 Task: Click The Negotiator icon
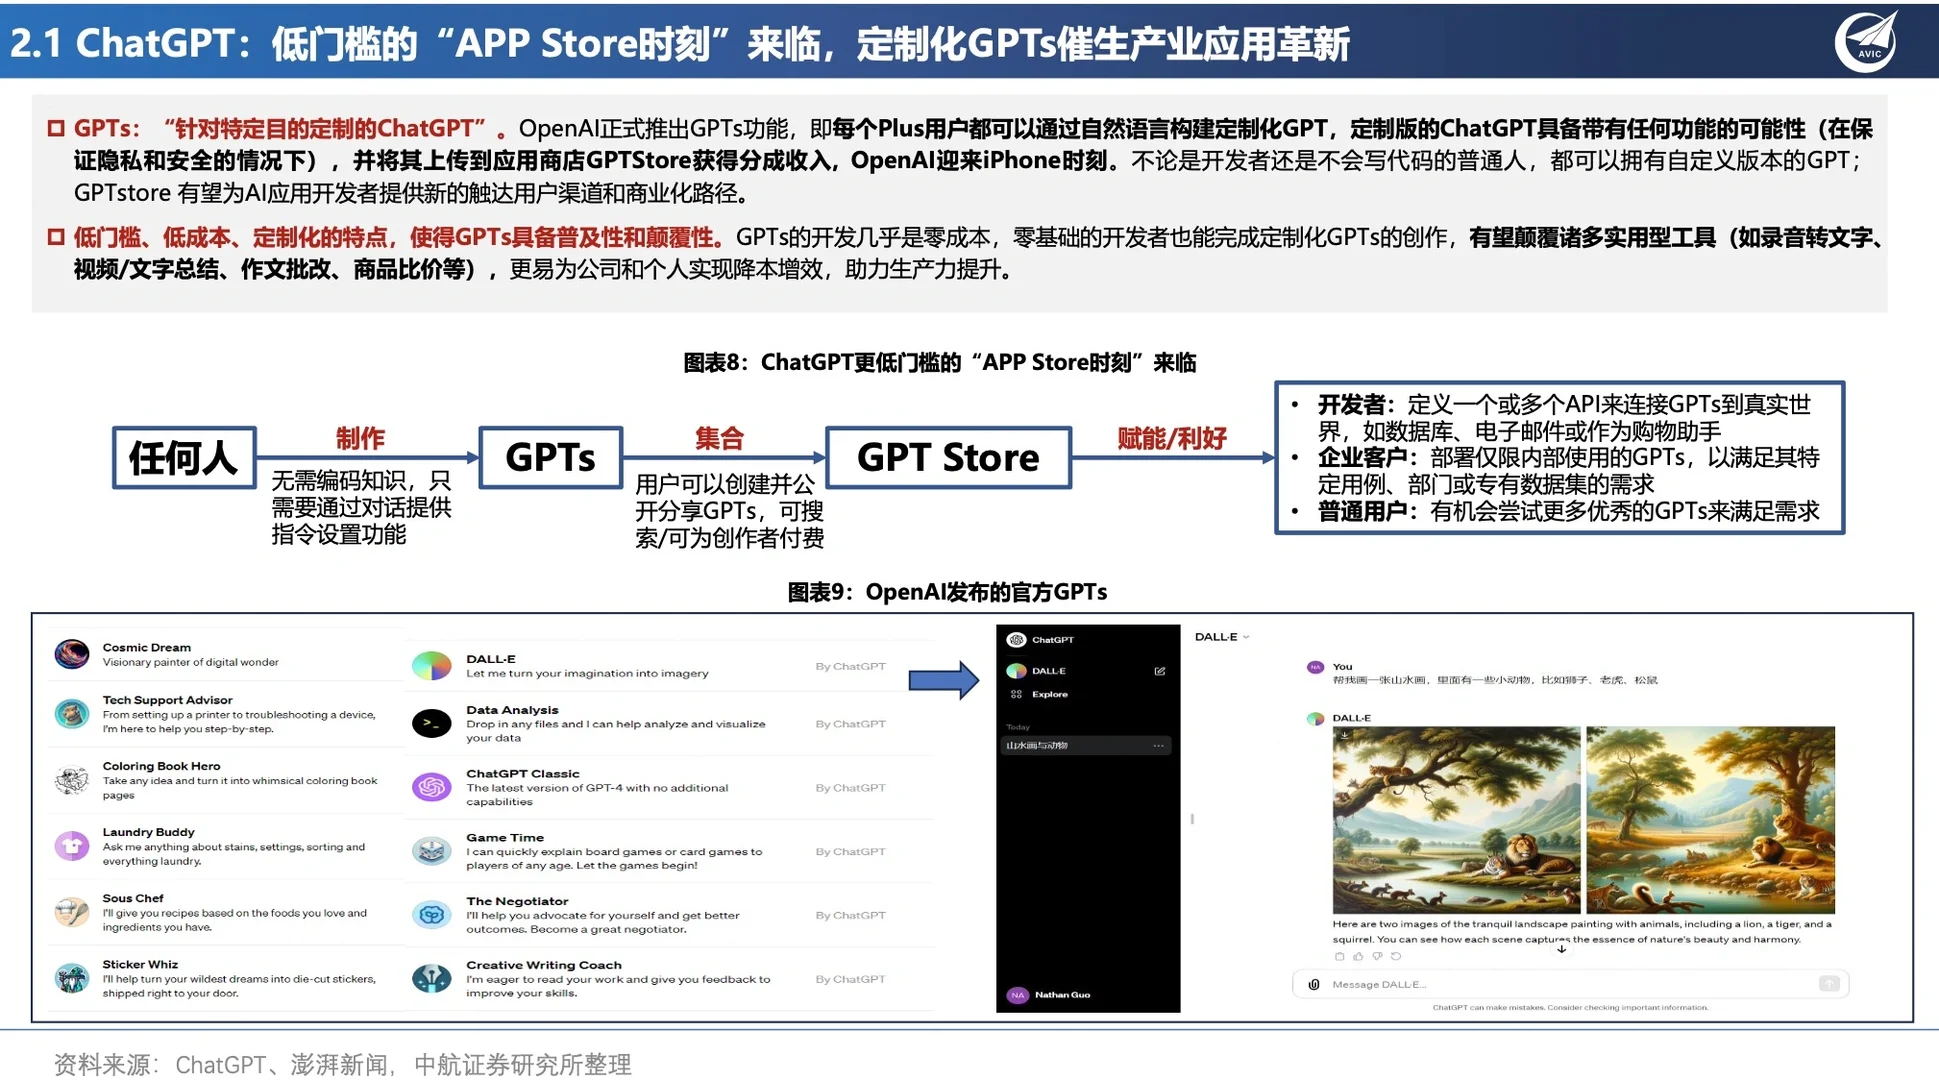point(432,914)
